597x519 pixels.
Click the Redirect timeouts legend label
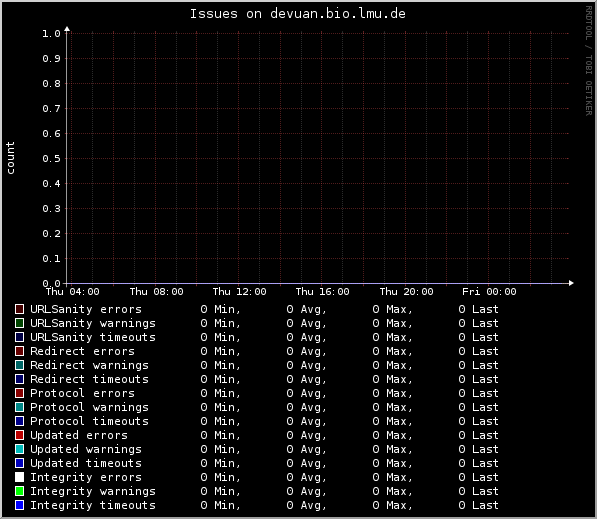[x=89, y=379]
